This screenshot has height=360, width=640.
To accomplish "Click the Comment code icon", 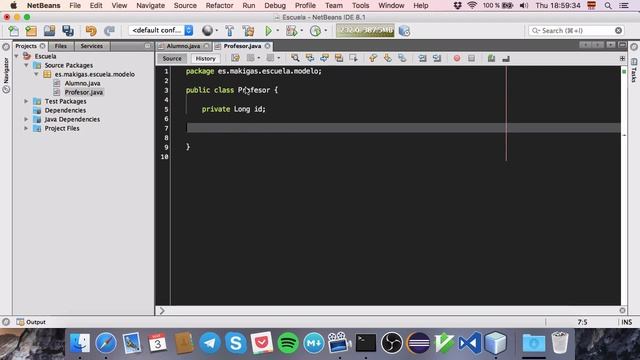I will pos(491,58).
